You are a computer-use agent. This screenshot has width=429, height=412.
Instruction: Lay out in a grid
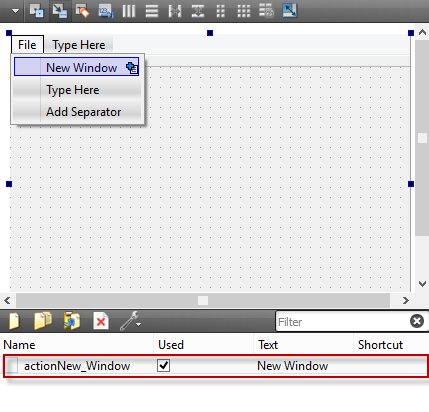coord(244,11)
